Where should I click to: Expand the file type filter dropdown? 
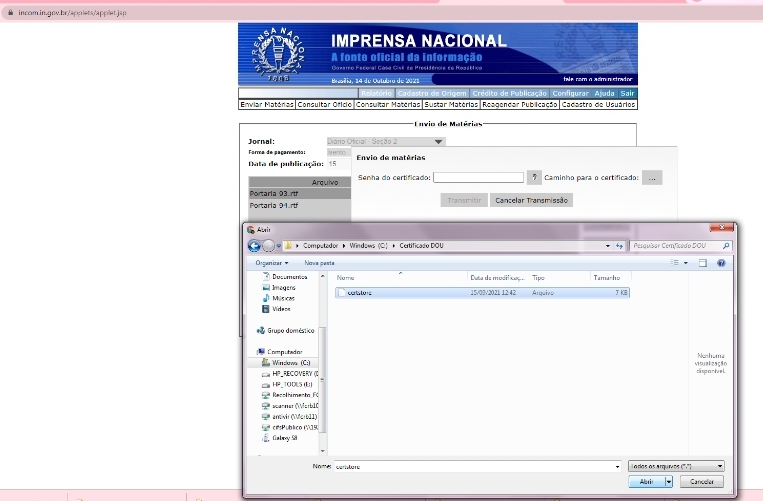[676, 466]
